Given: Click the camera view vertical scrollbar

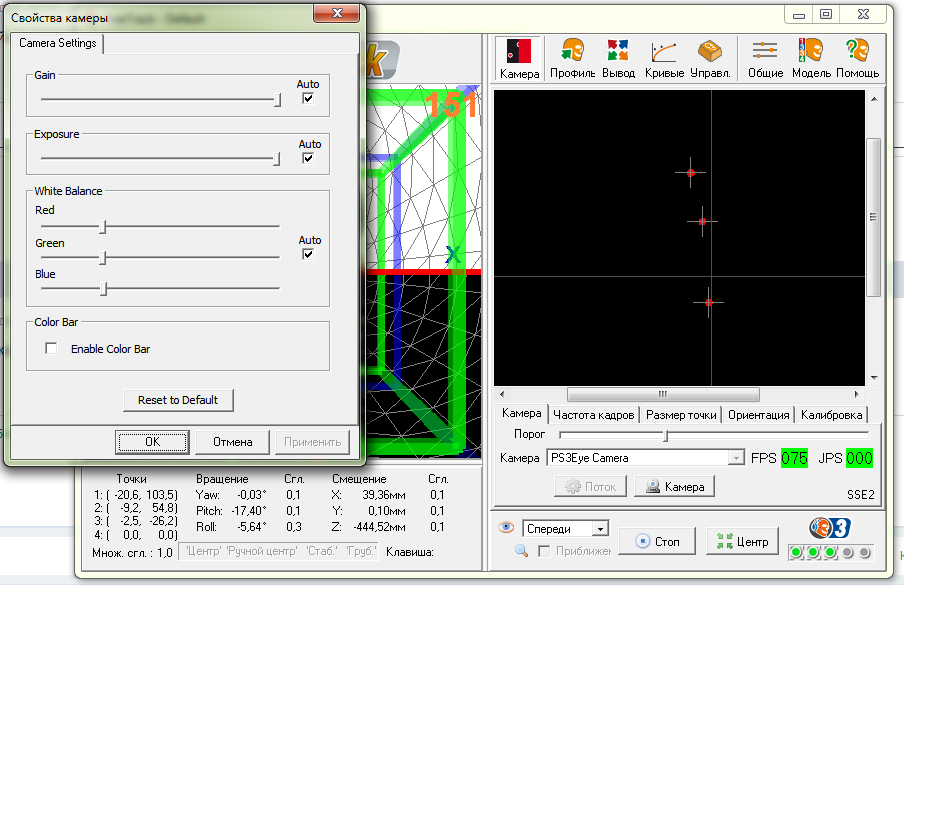Looking at the screenshot, I should click(x=873, y=217).
